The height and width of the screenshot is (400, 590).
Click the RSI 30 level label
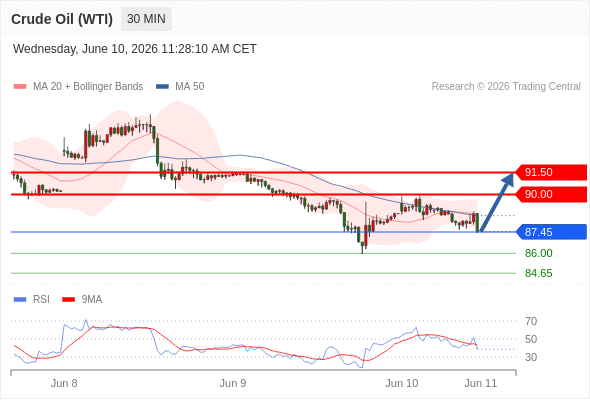pos(531,357)
